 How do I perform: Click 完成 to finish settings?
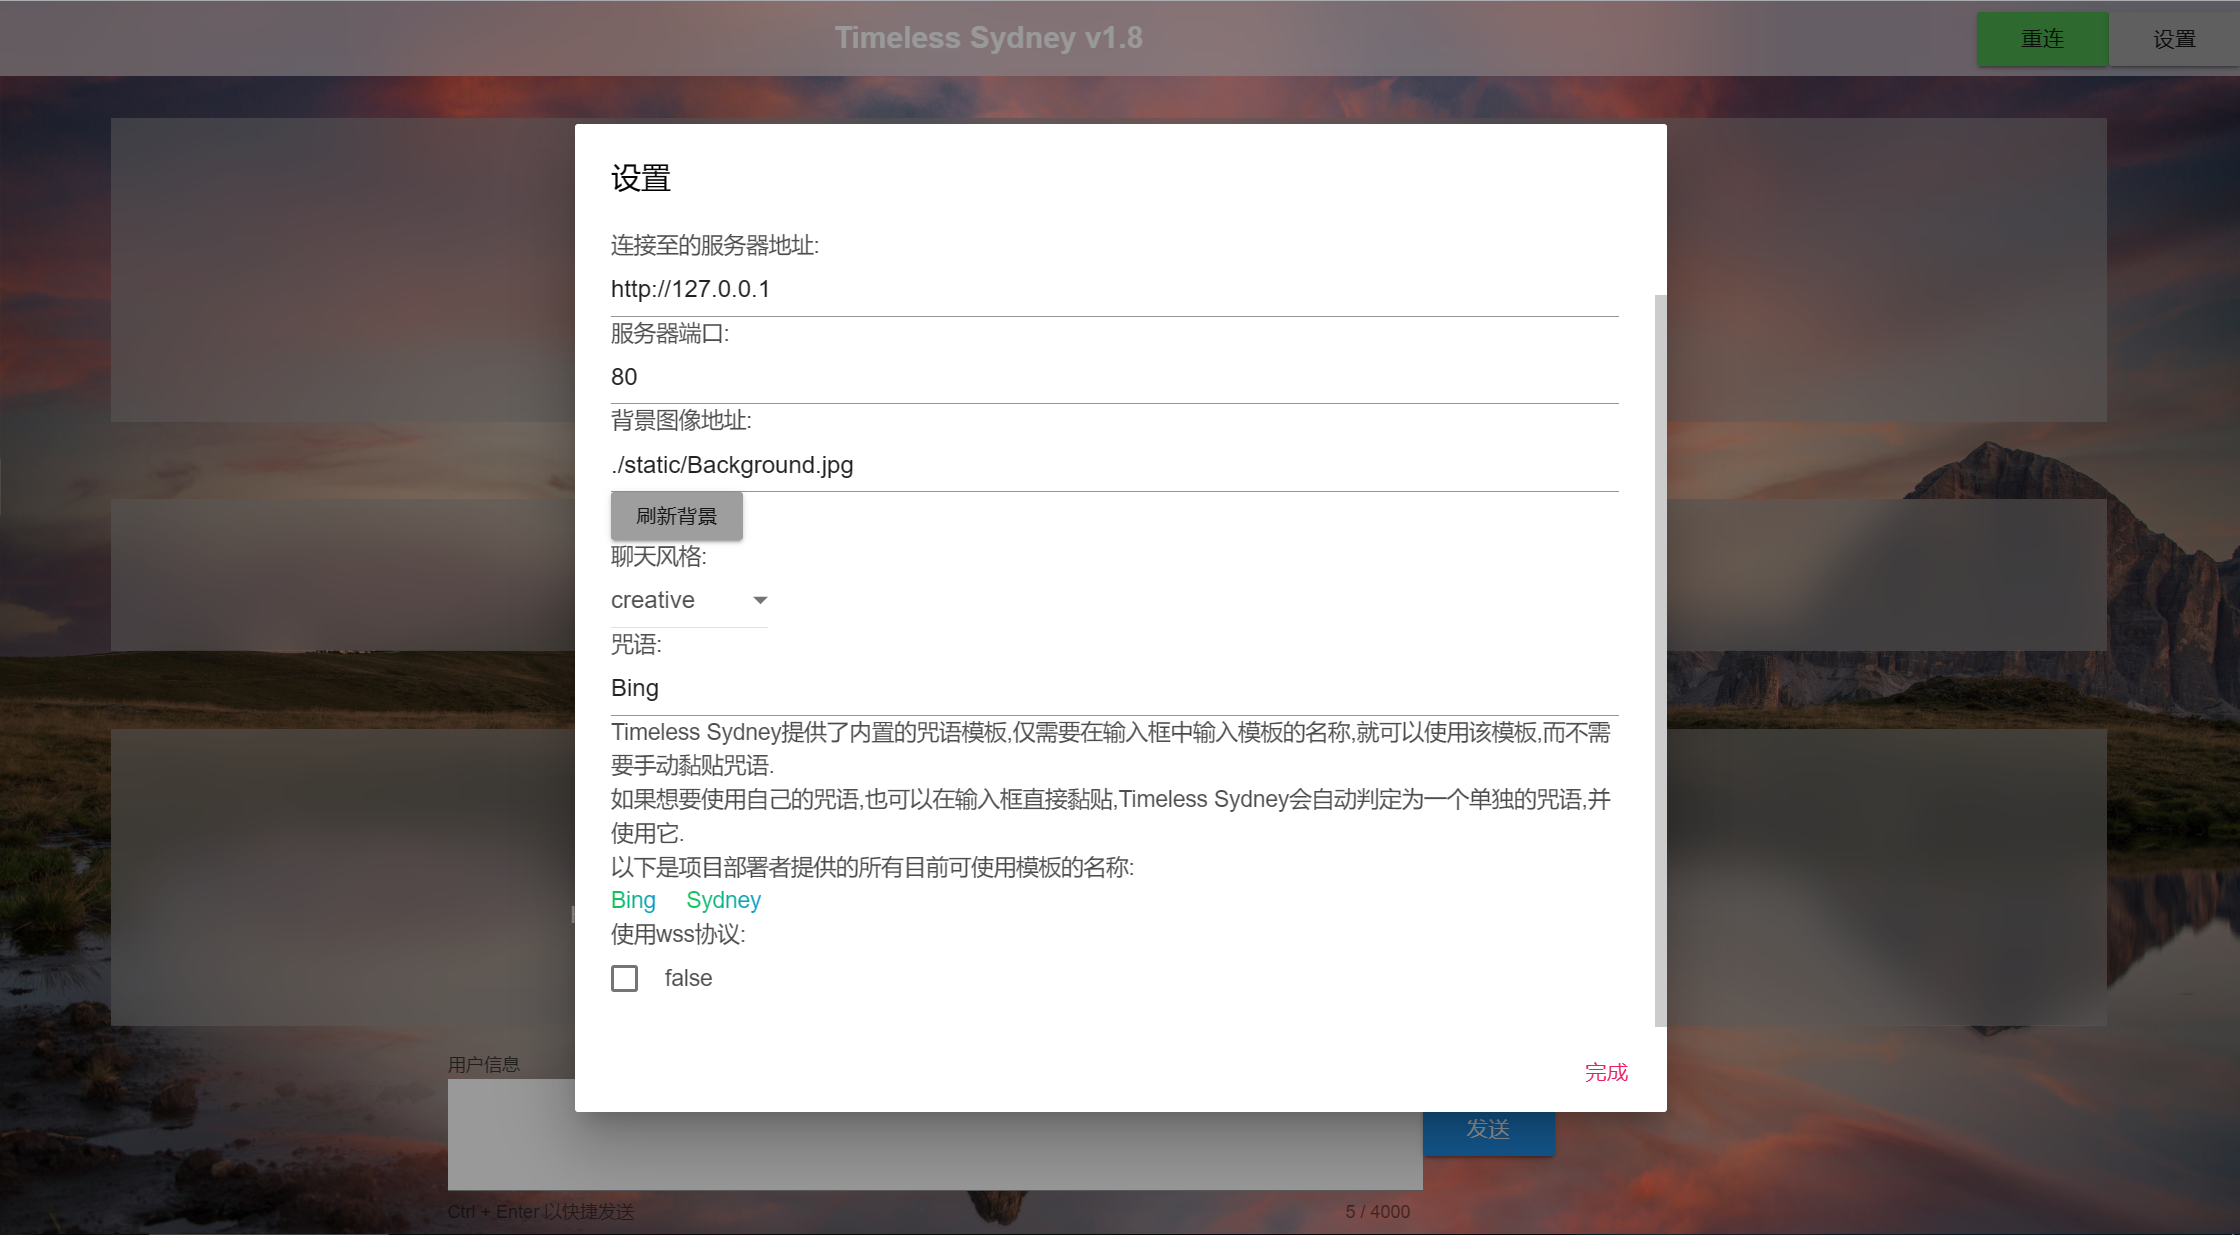coord(1606,1071)
